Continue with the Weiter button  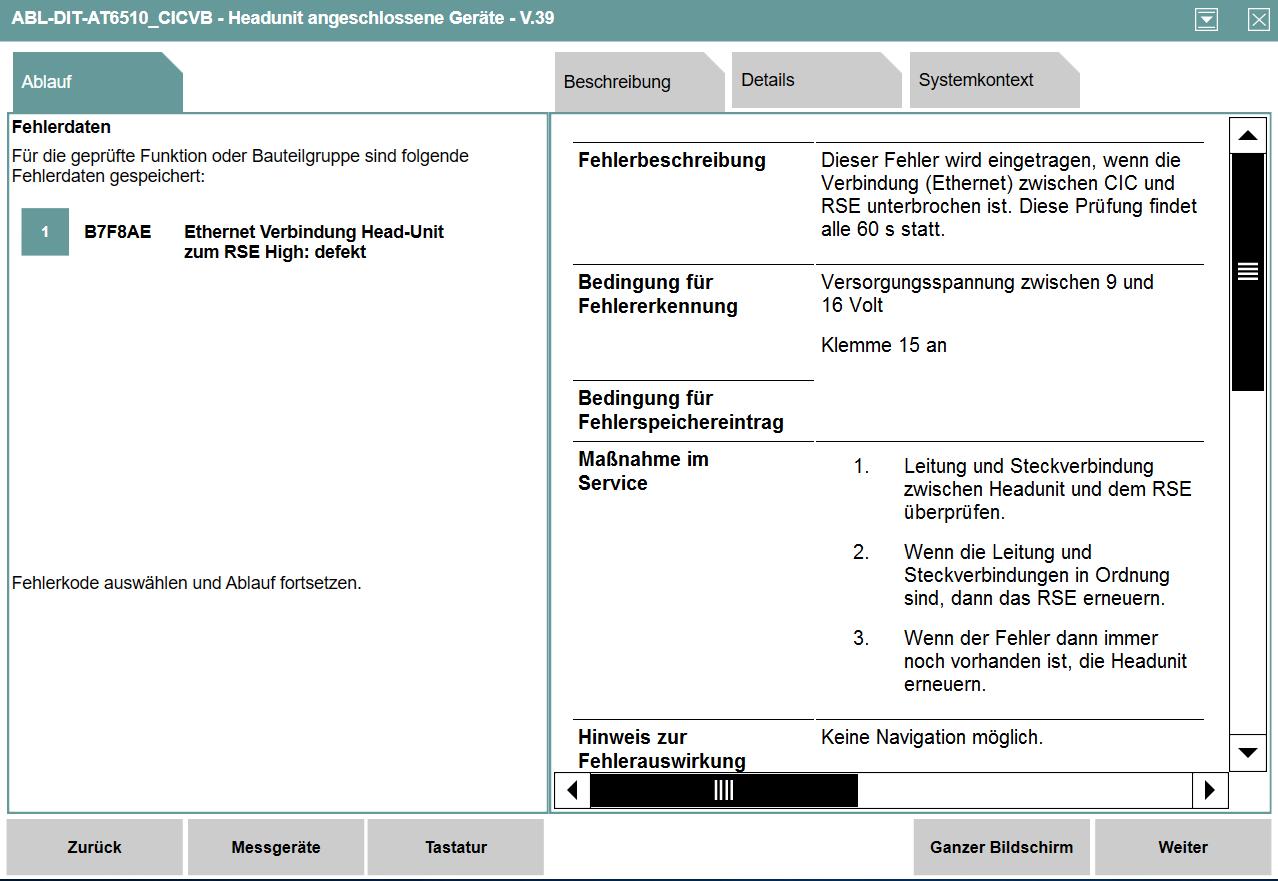[1183, 847]
